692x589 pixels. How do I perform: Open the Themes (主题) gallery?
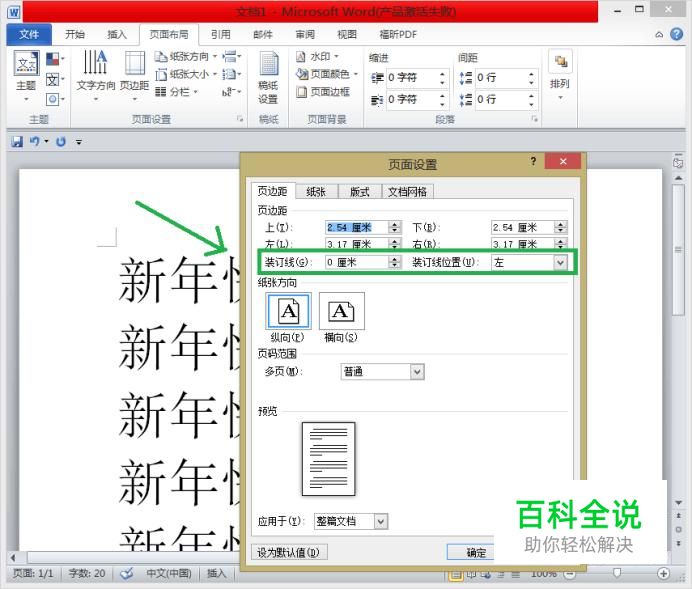26,76
